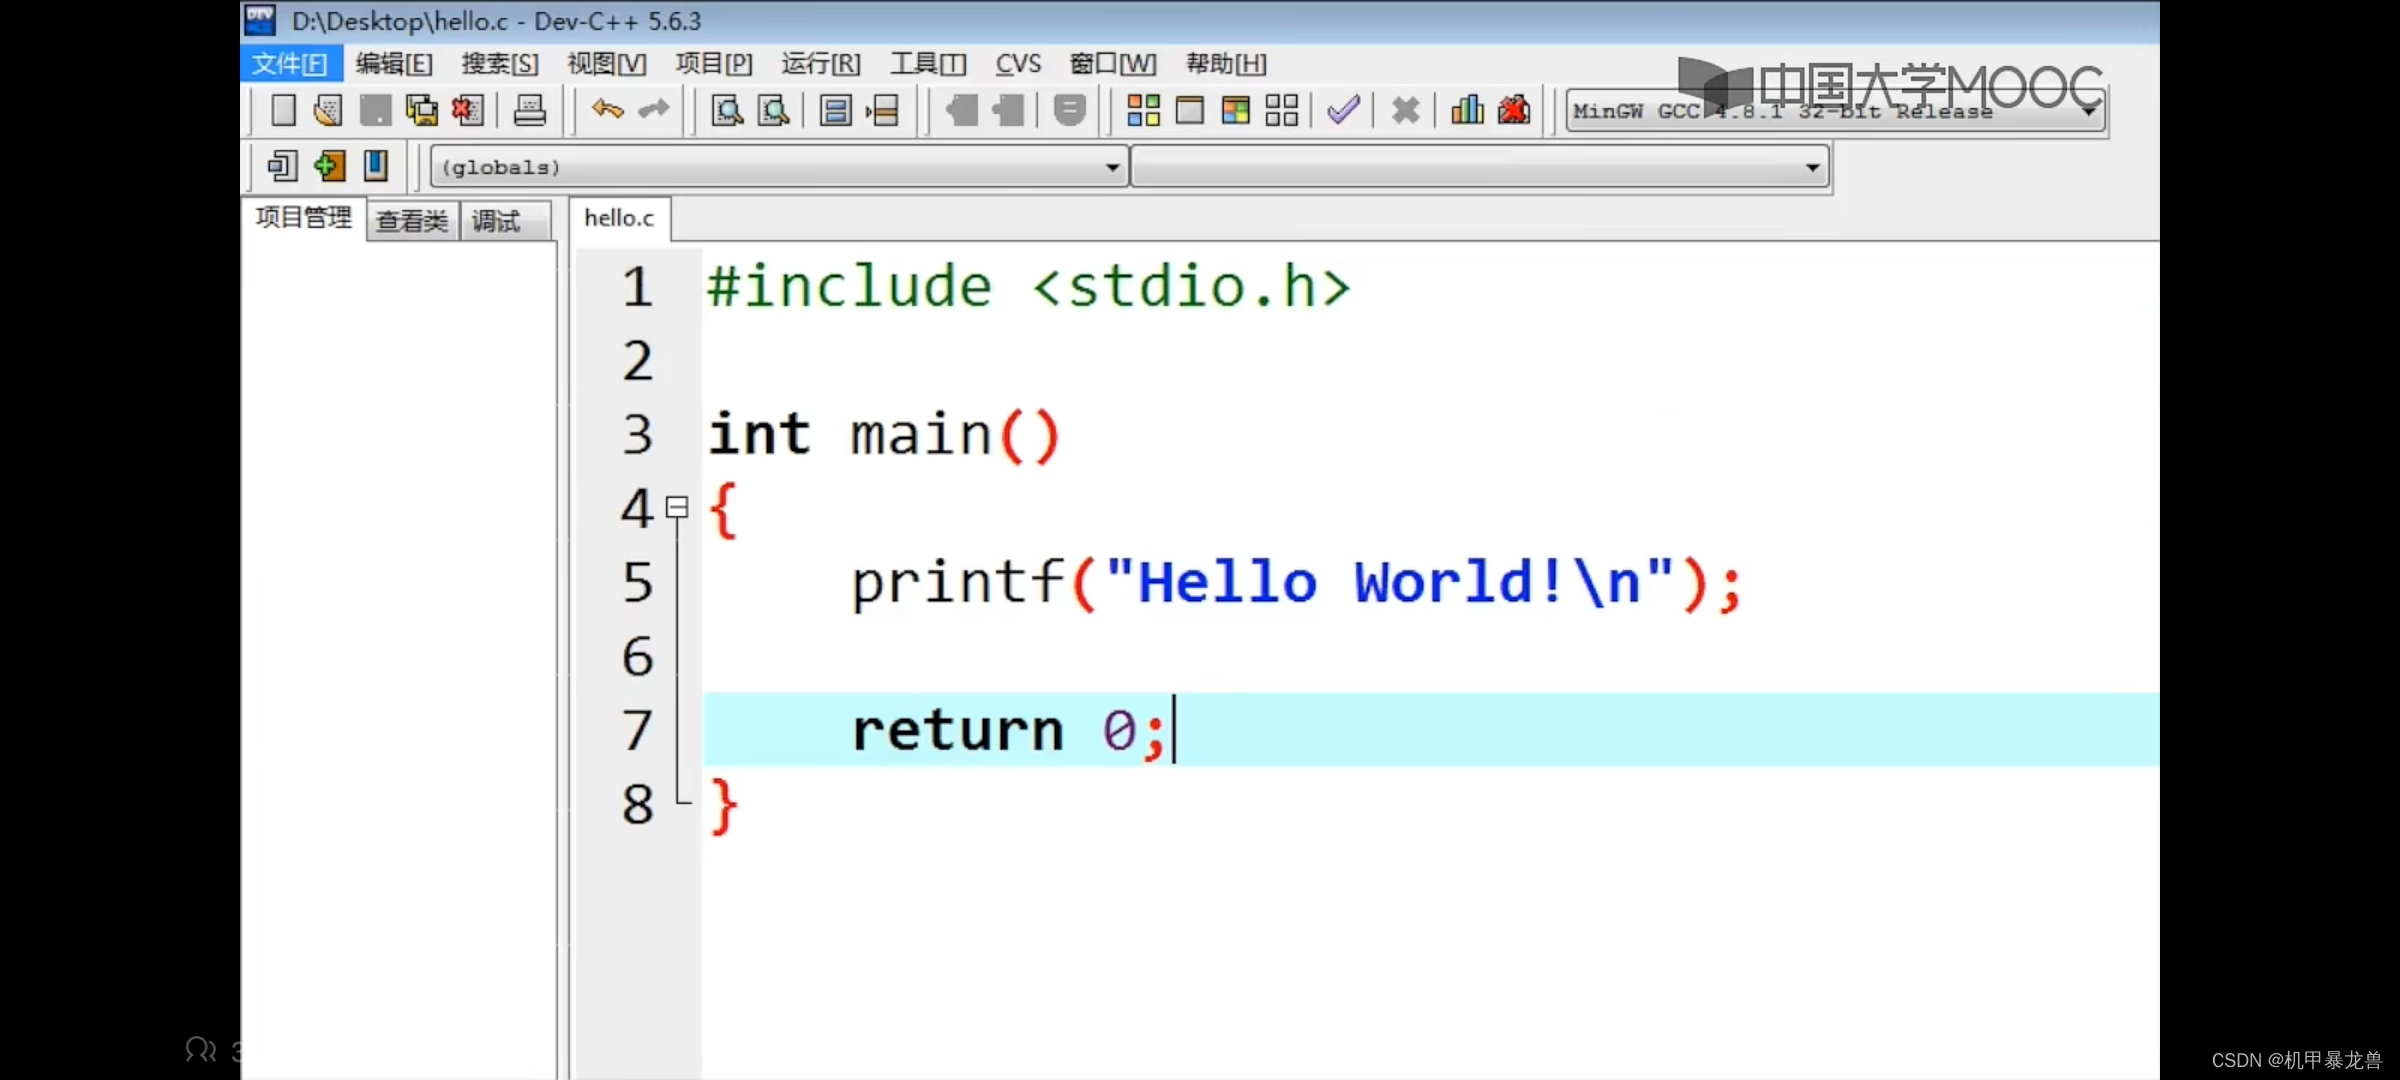
Task: Click the Compile & Run multicolor icon
Action: click(1236, 110)
